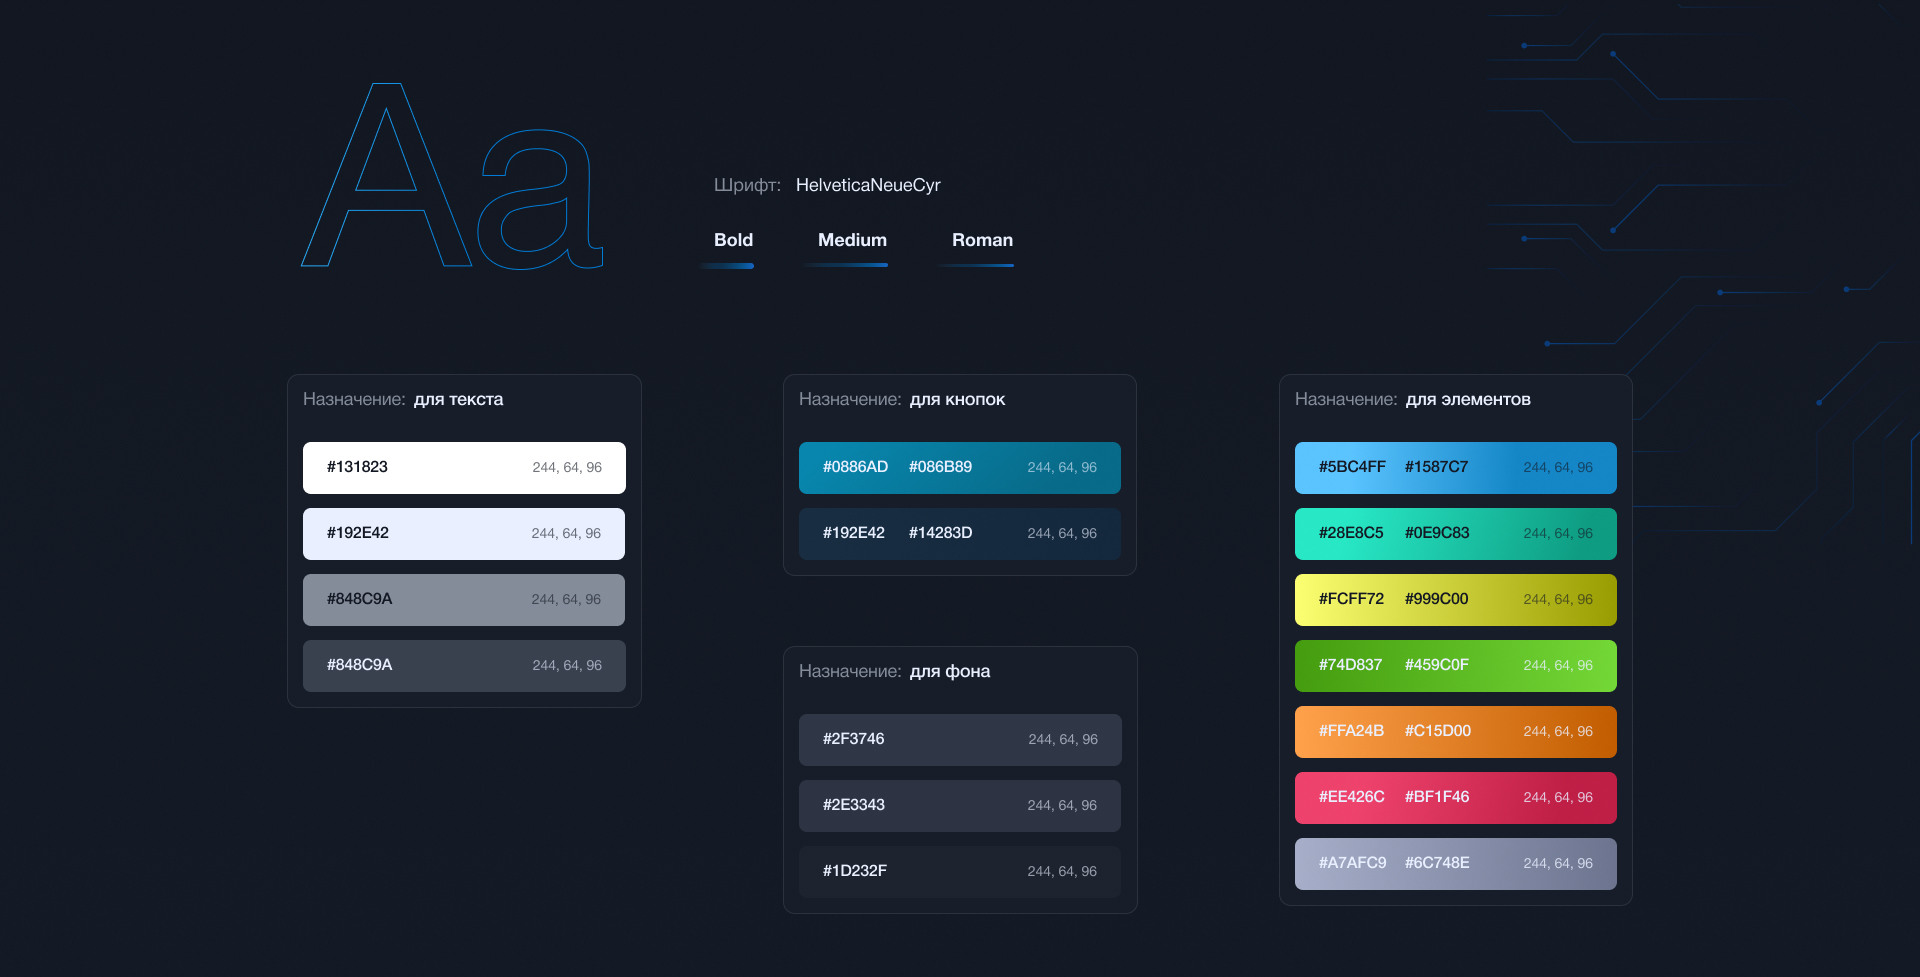Select the #1D232F background color swatch
1920x977 pixels.
[959, 872]
